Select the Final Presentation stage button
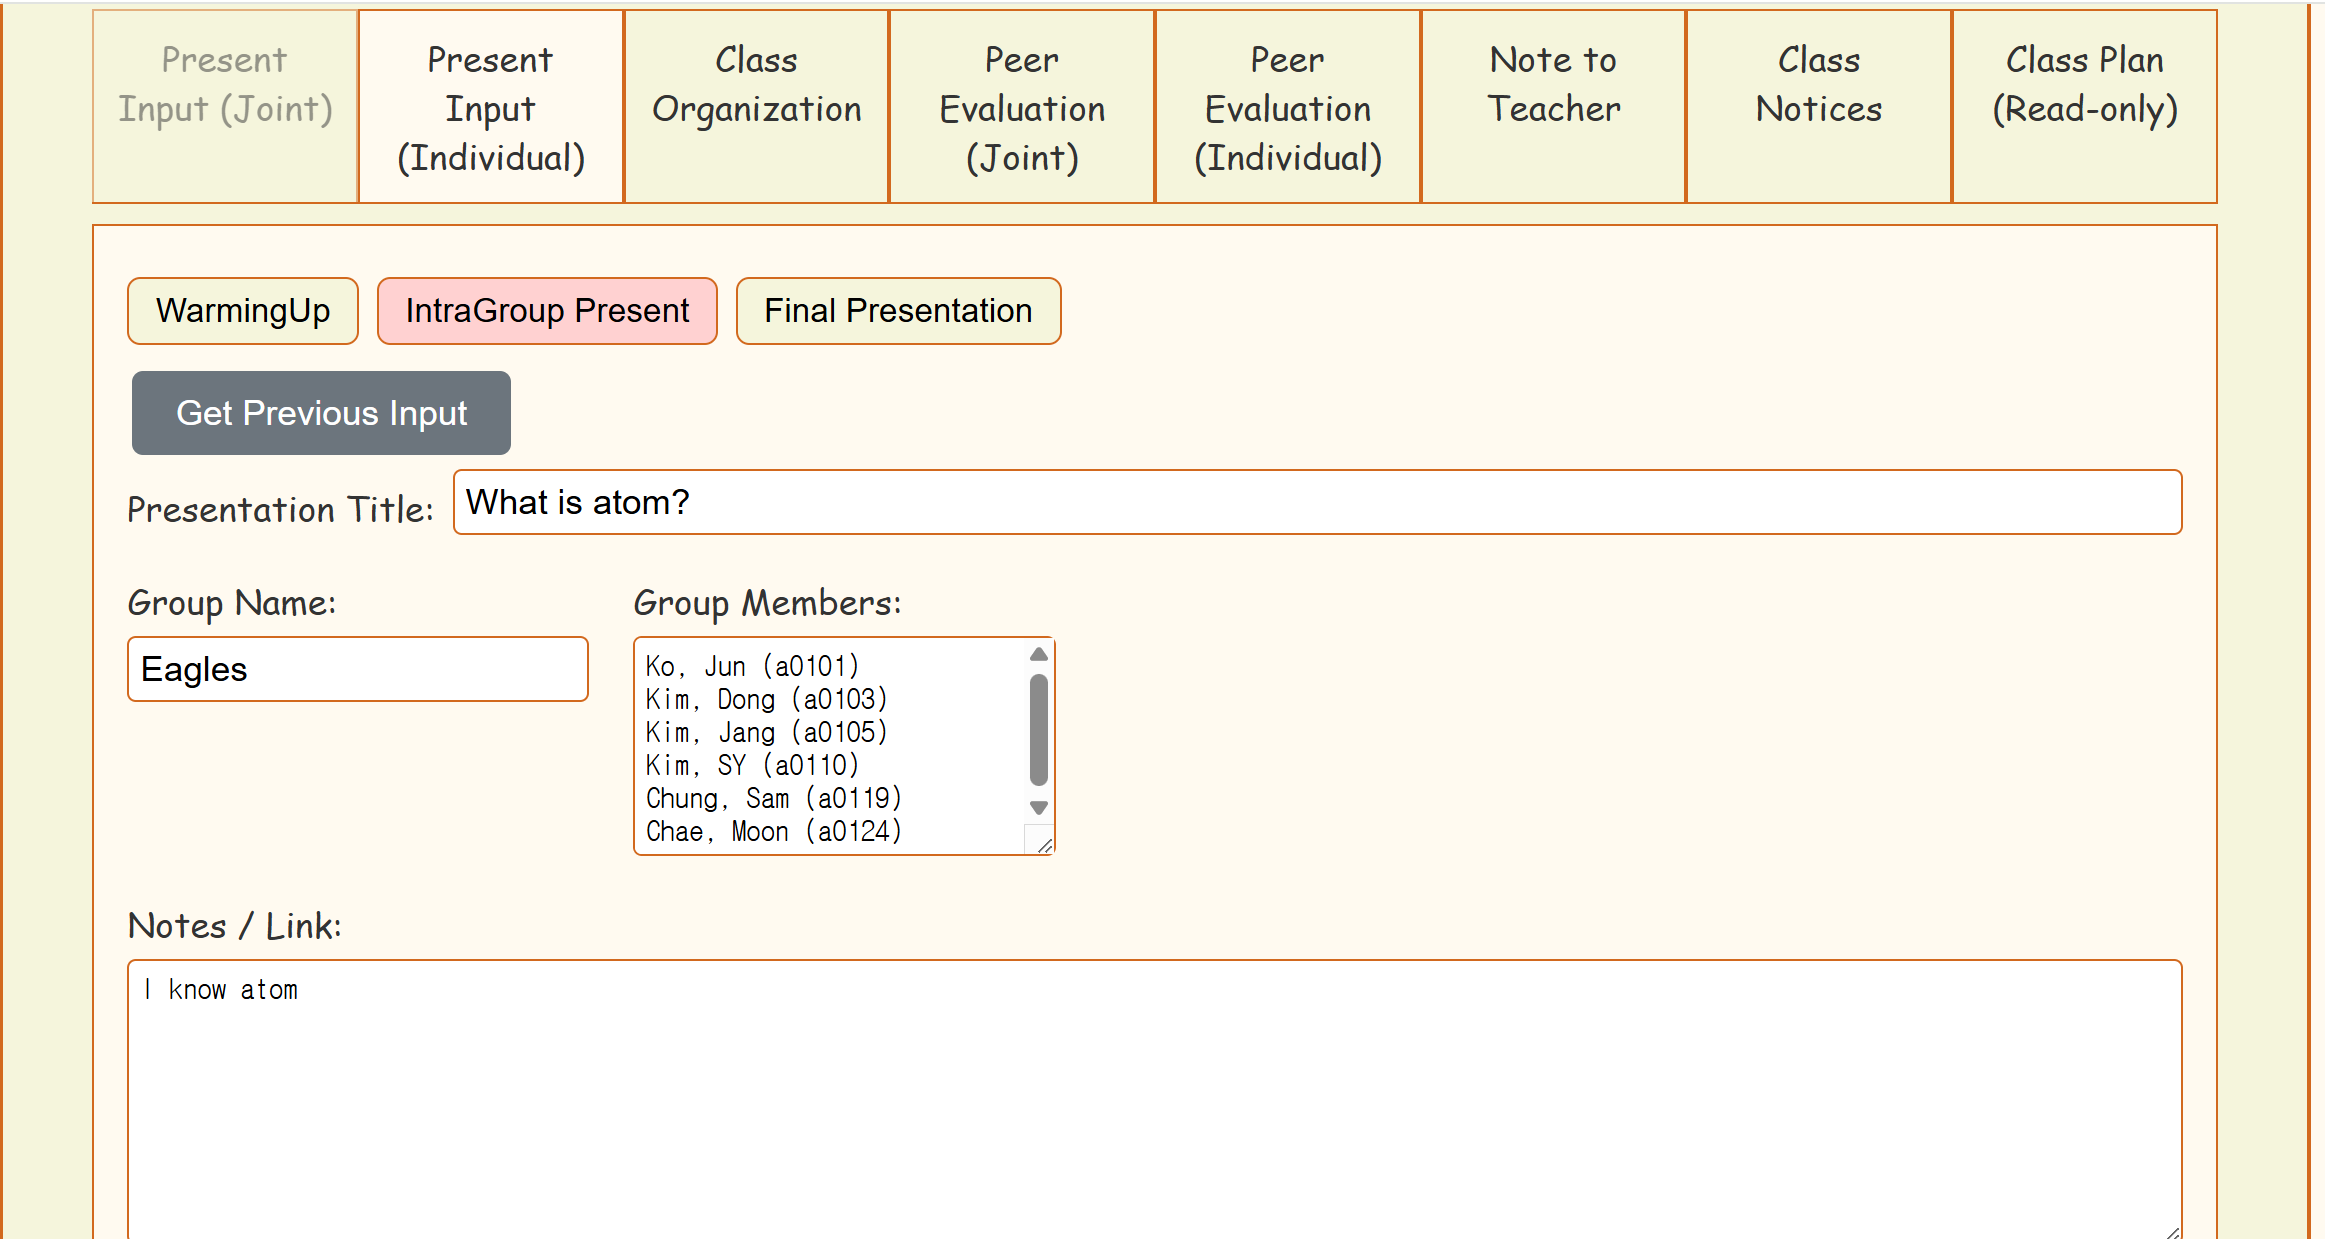2325x1239 pixels. (898, 311)
